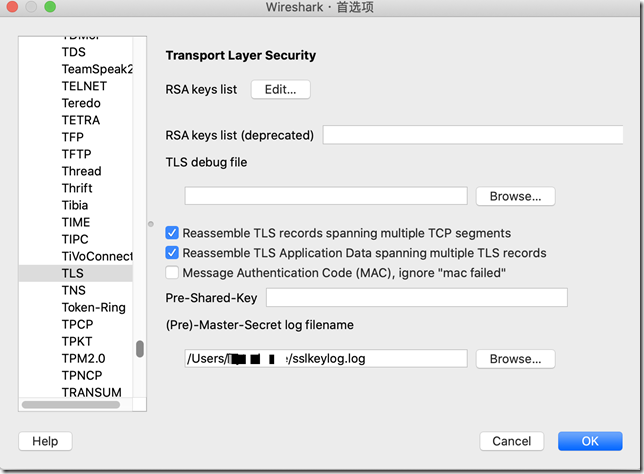Select TRANSUM protocol
The height and width of the screenshot is (474, 644).
76,392
